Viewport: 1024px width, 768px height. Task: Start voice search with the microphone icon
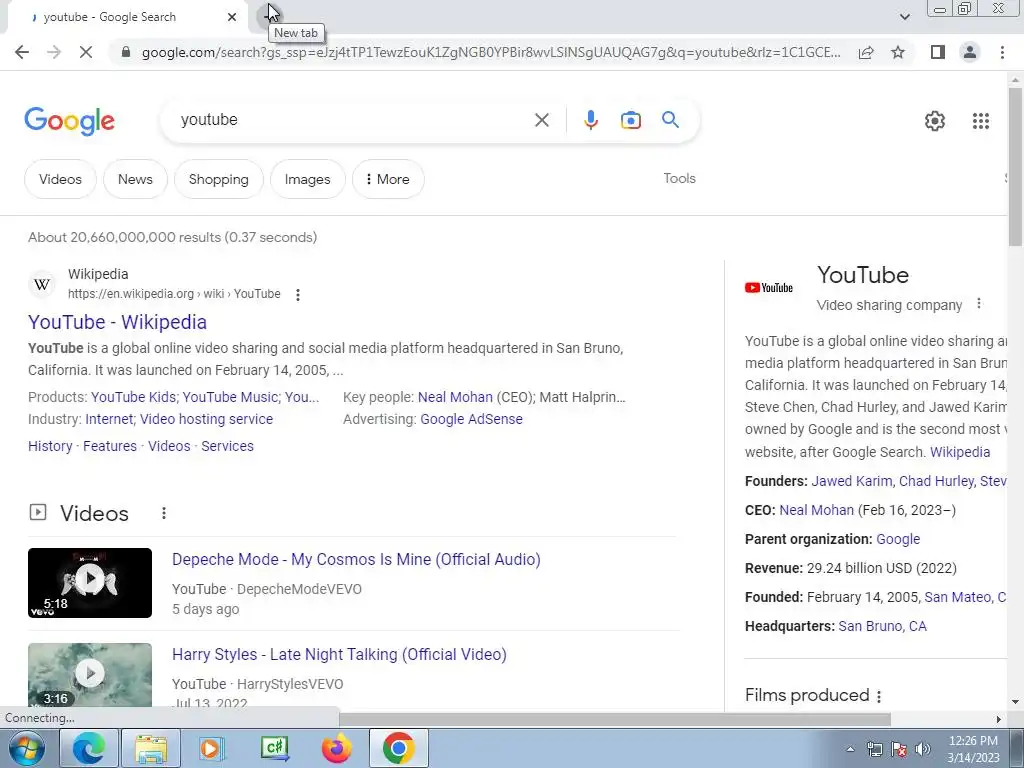pos(591,120)
